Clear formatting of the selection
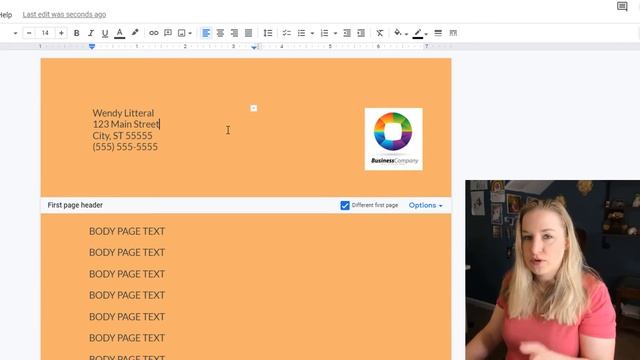The image size is (640, 360). pos(380,33)
